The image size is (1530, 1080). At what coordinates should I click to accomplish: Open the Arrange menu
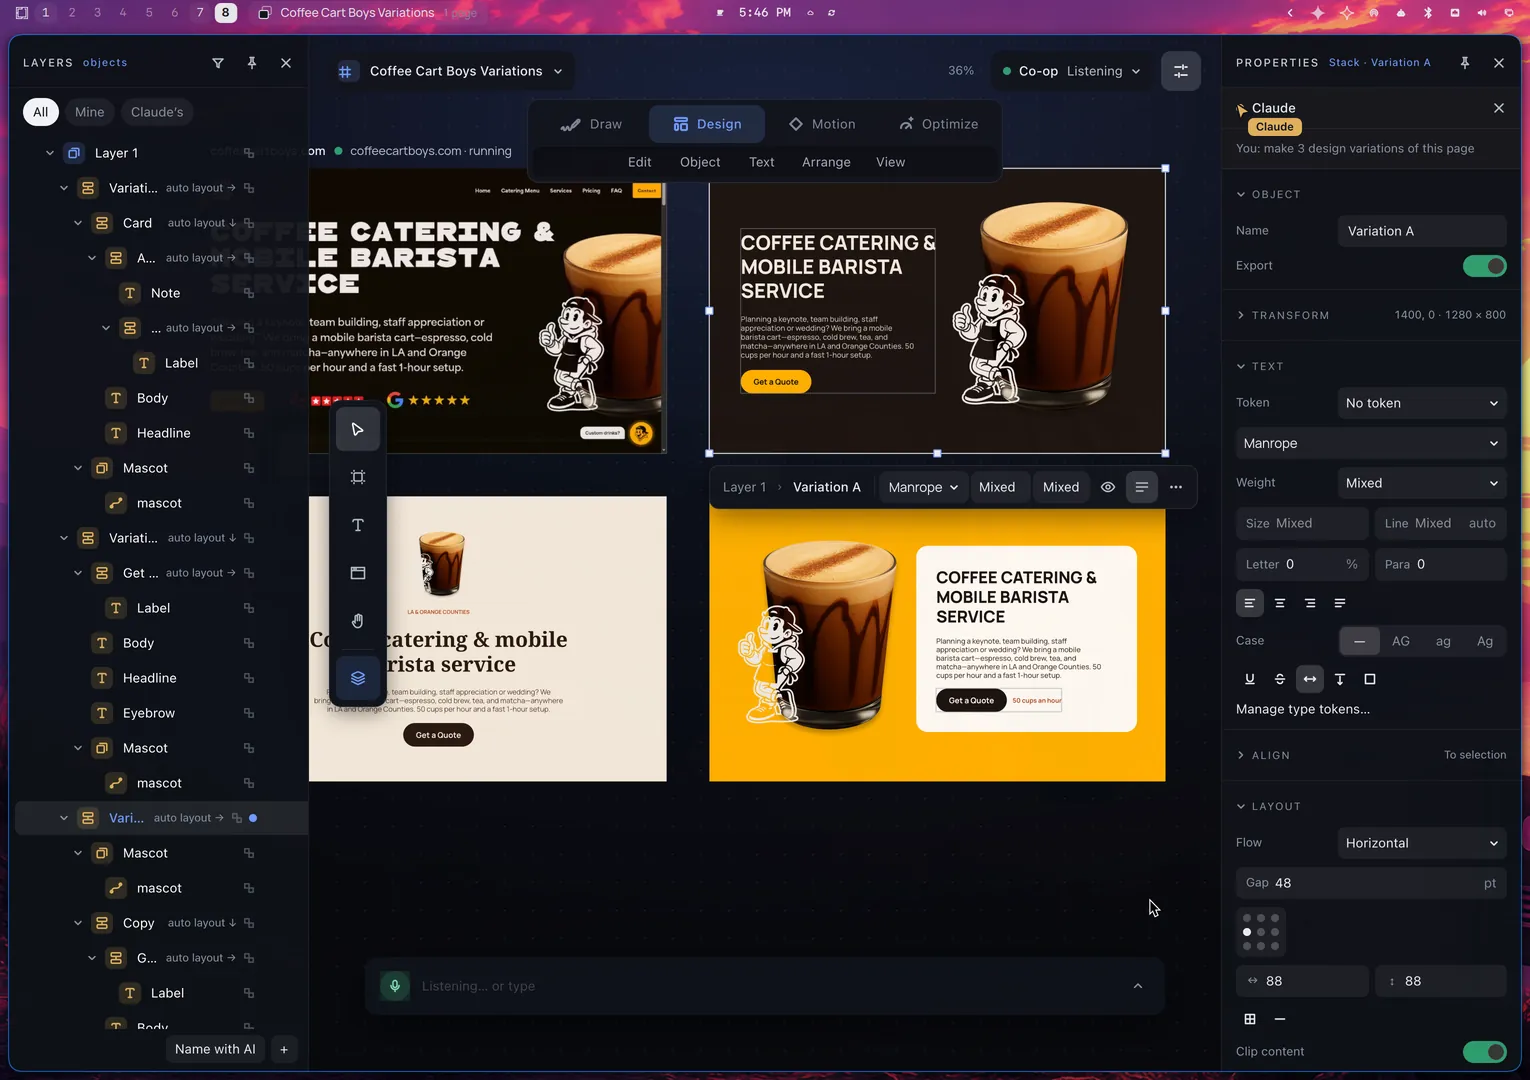(x=826, y=162)
